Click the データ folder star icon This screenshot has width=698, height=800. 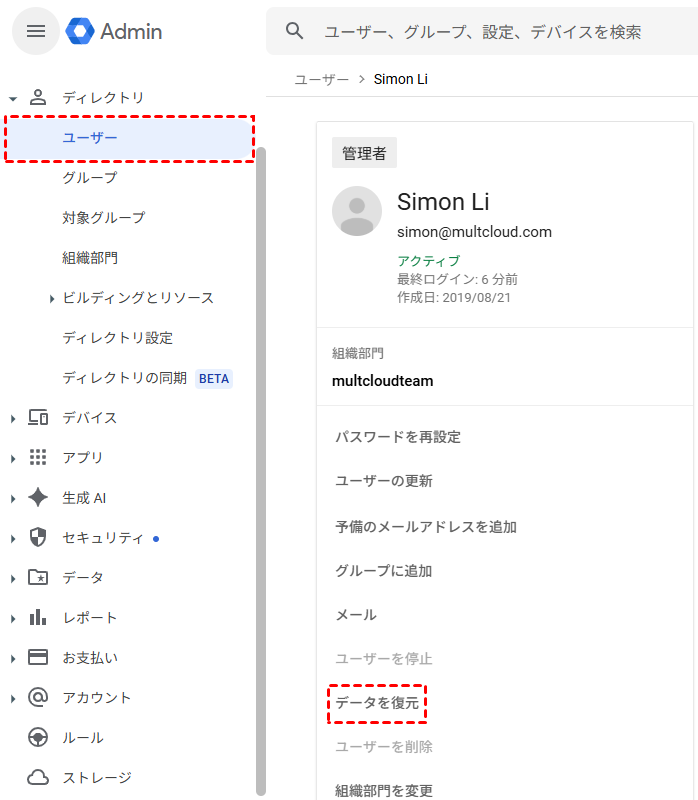38,577
